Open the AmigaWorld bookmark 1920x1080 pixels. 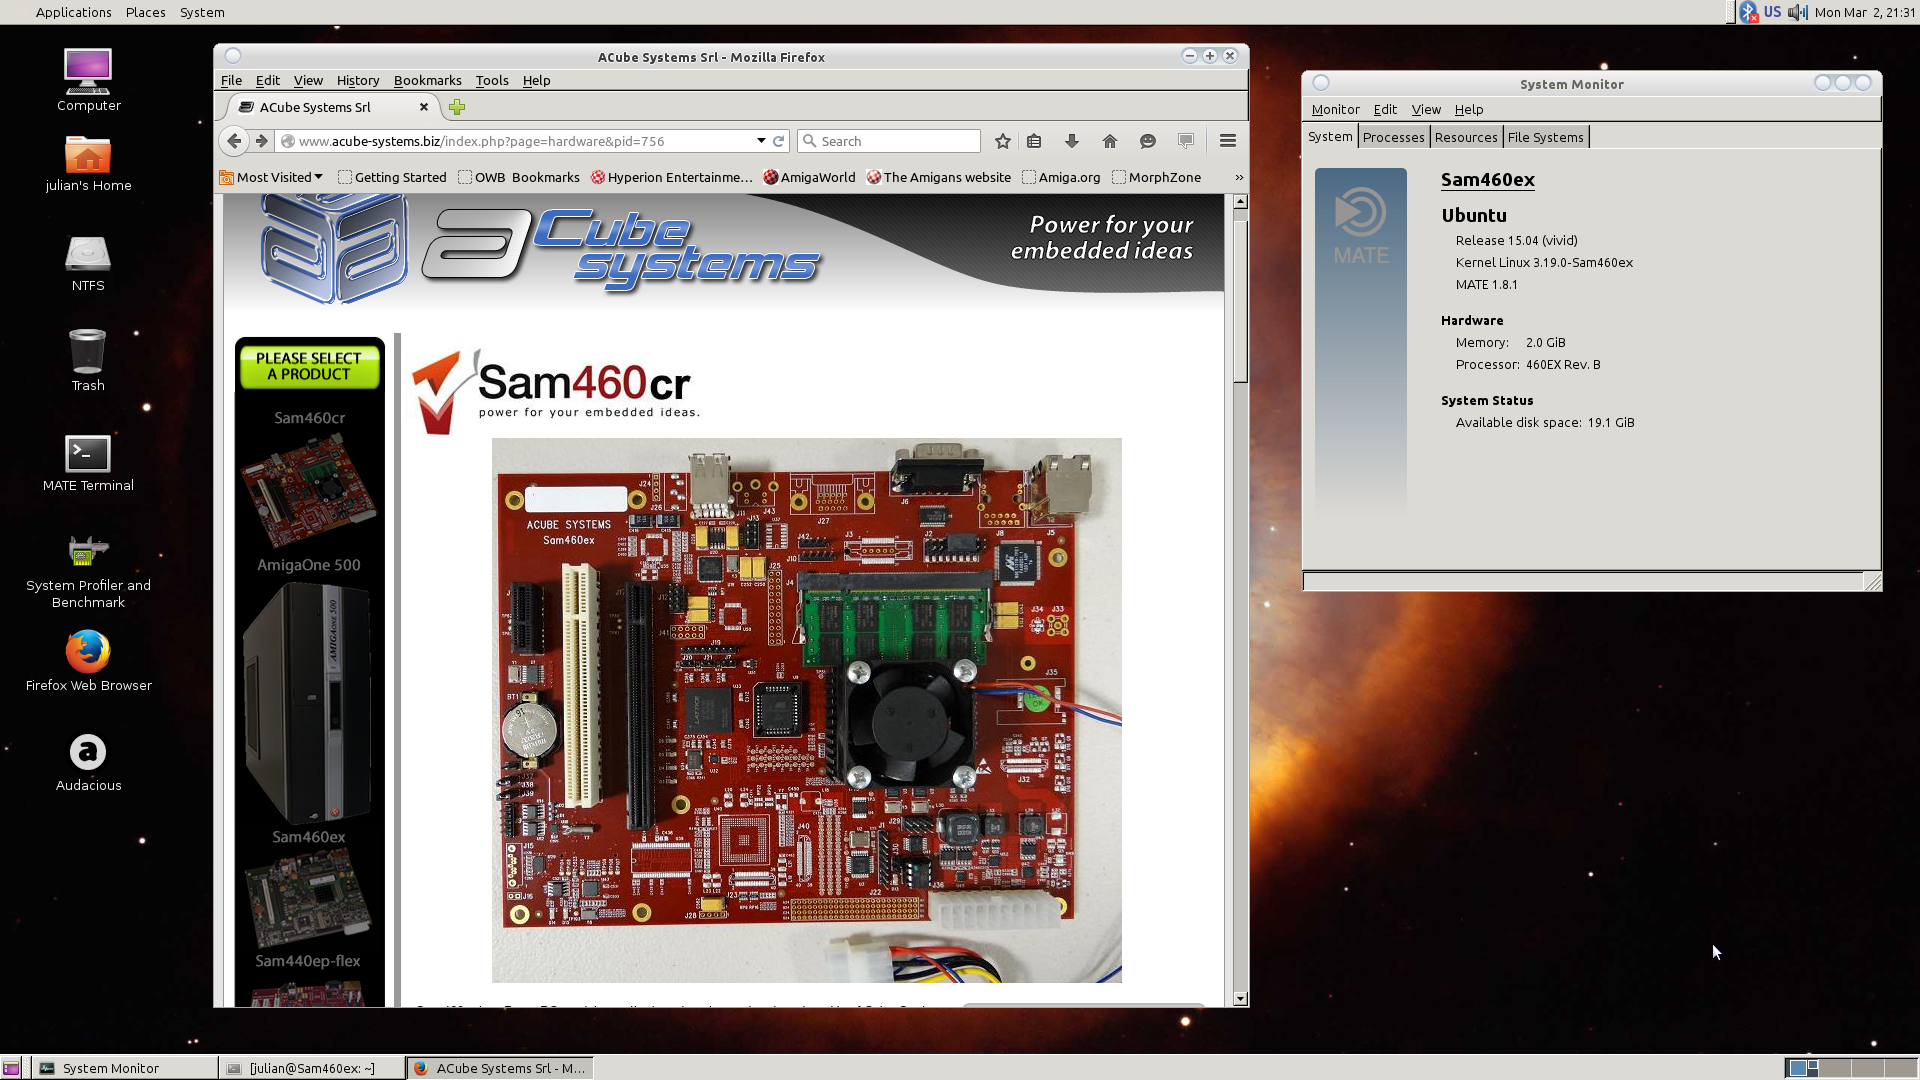click(x=809, y=177)
